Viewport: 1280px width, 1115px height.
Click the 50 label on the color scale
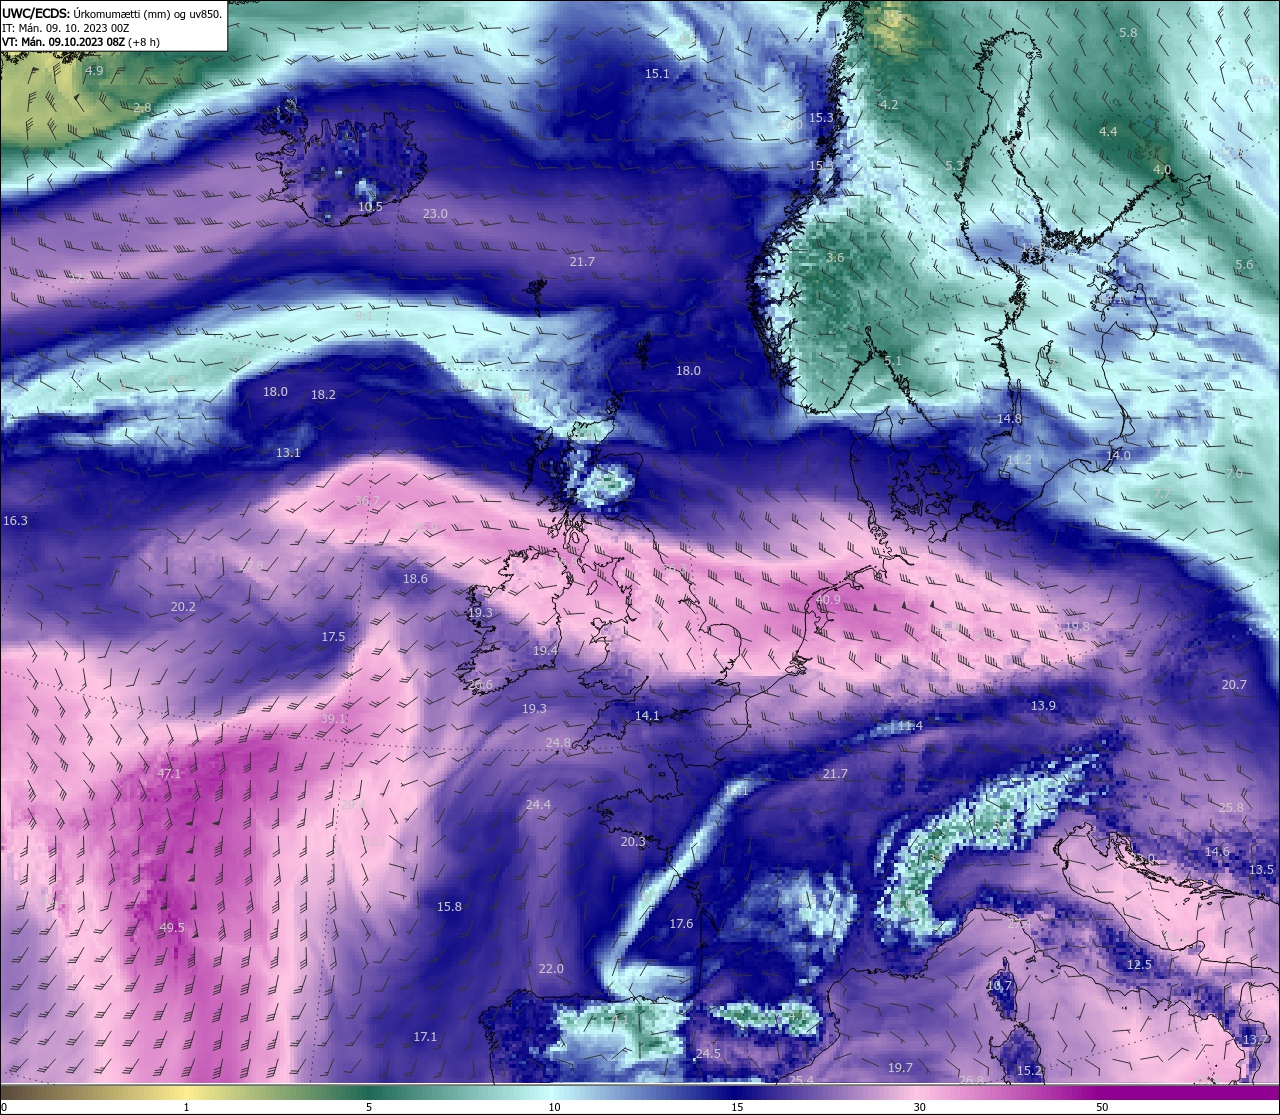pos(1102,1107)
